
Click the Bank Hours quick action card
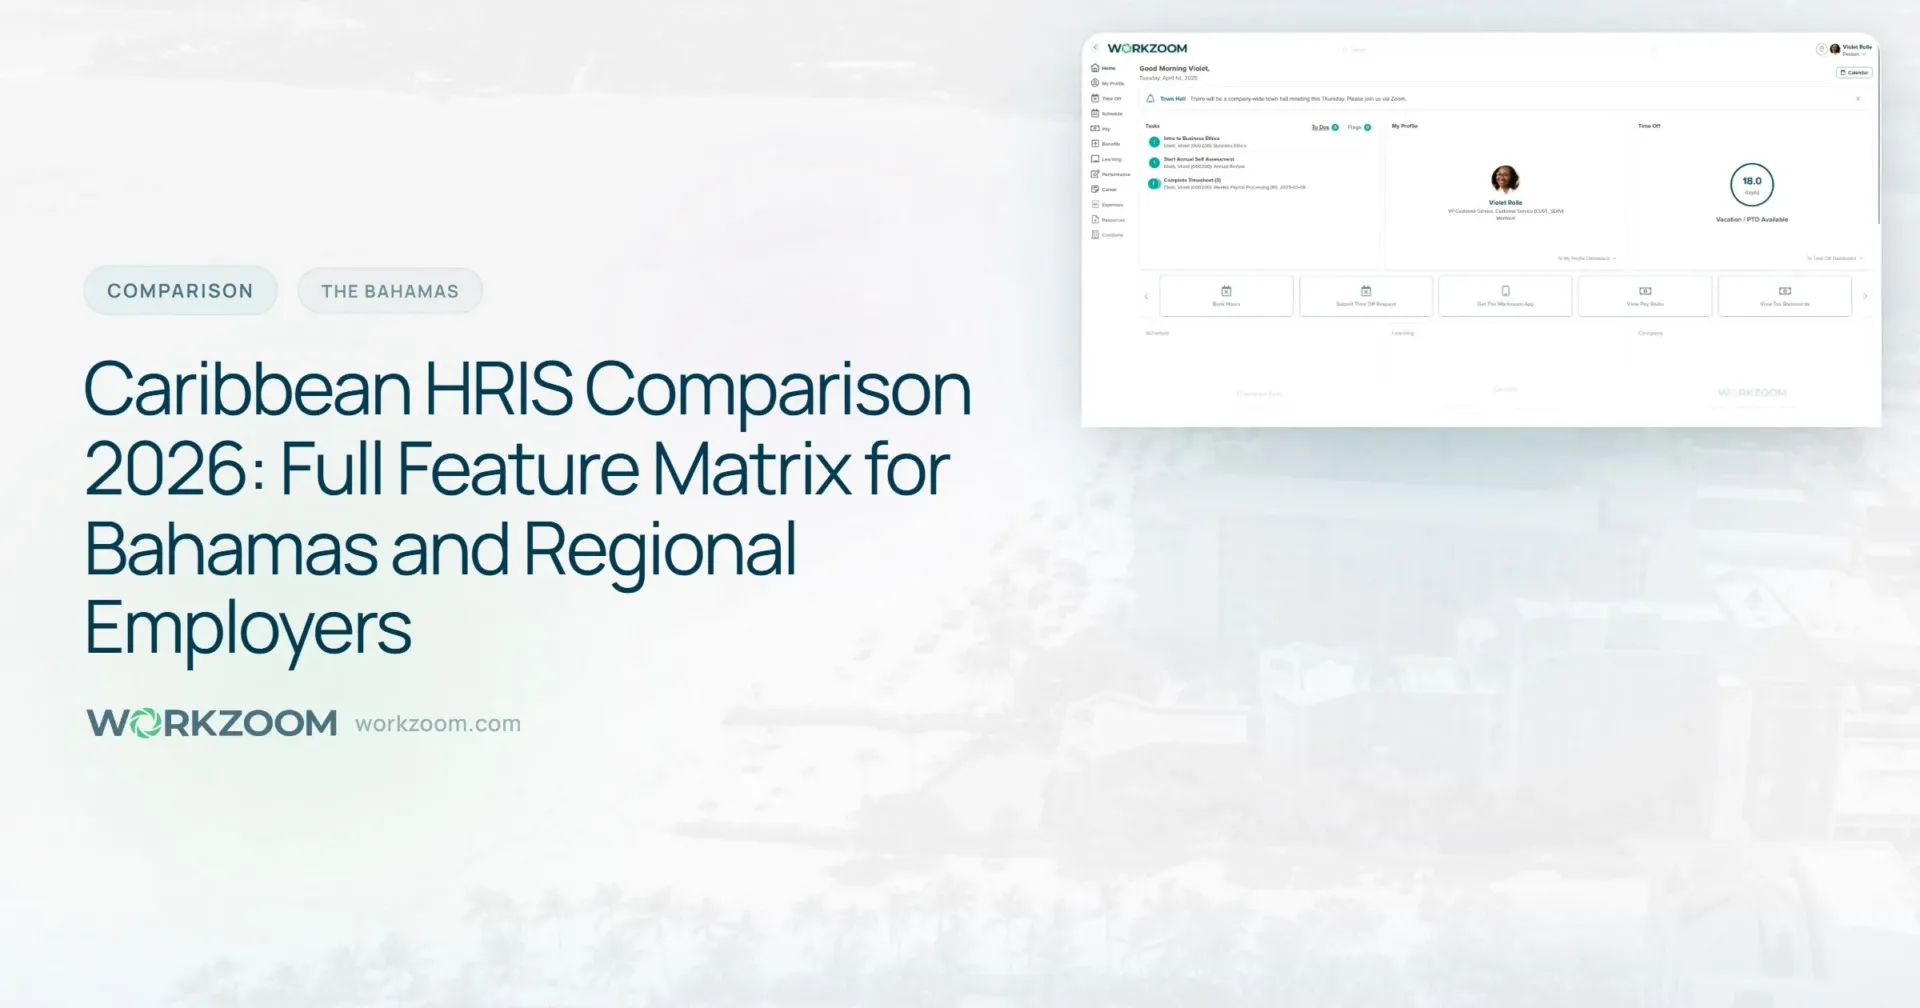point(1226,296)
